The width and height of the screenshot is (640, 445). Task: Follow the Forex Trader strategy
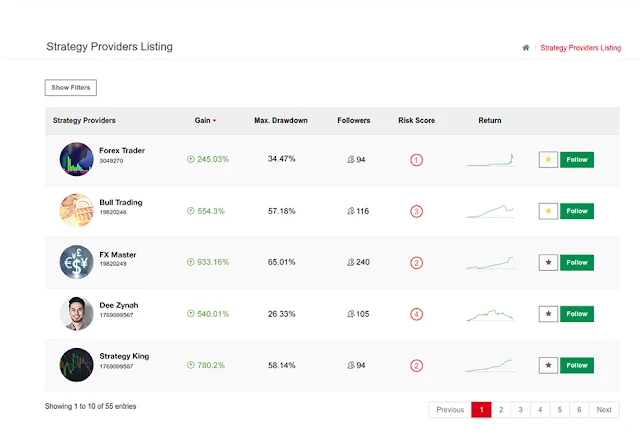[577, 159]
